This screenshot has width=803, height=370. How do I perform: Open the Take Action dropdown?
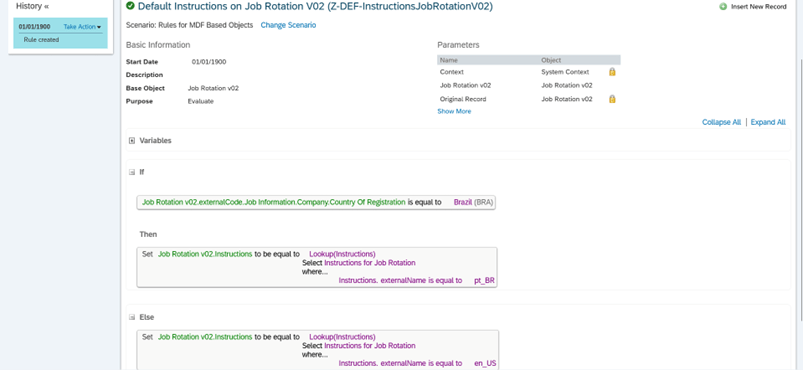82,27
